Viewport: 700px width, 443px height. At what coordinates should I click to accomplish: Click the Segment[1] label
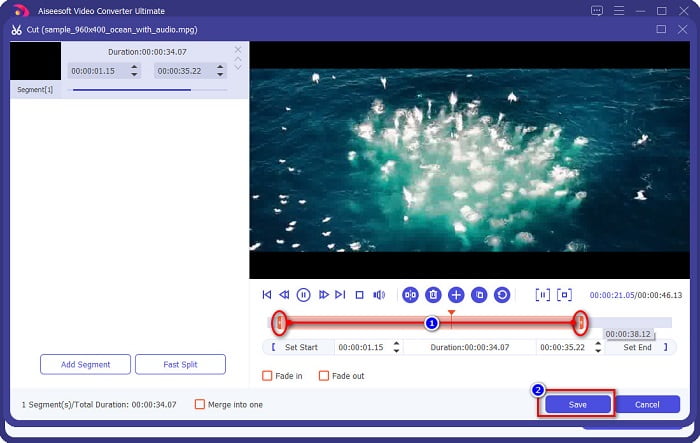35,90
